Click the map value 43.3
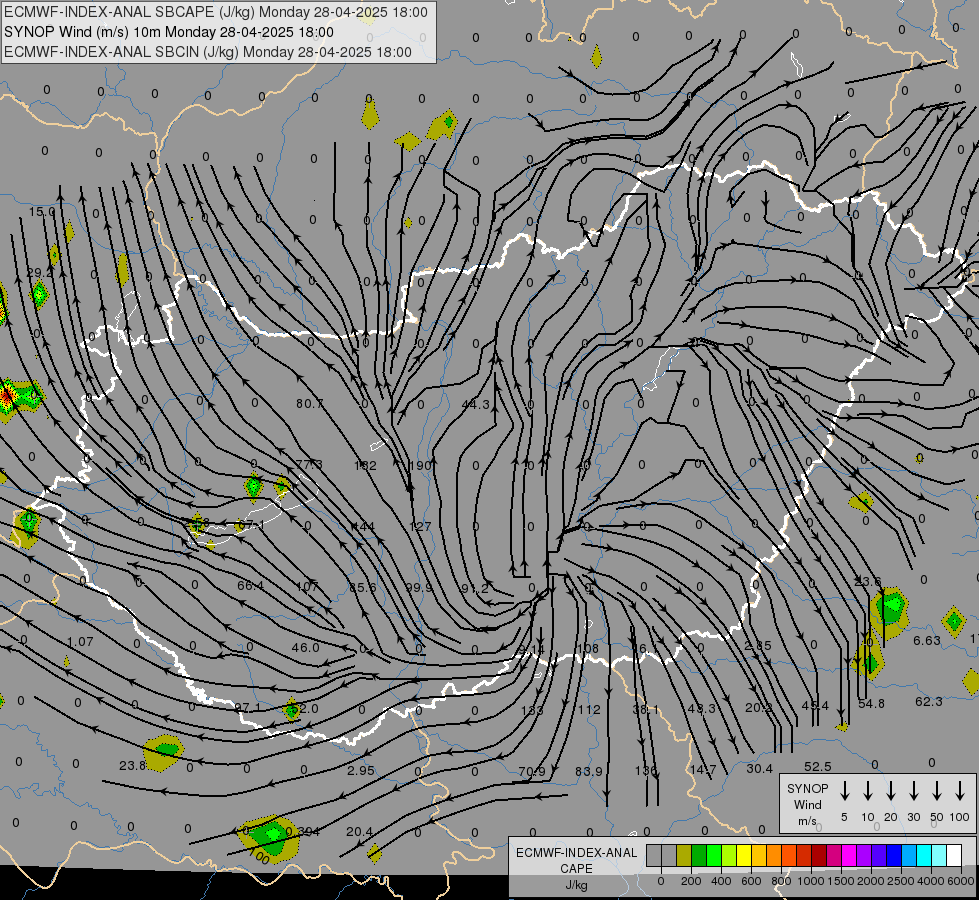Viewport: 979px width, 900px height. [x=702, y=708]
